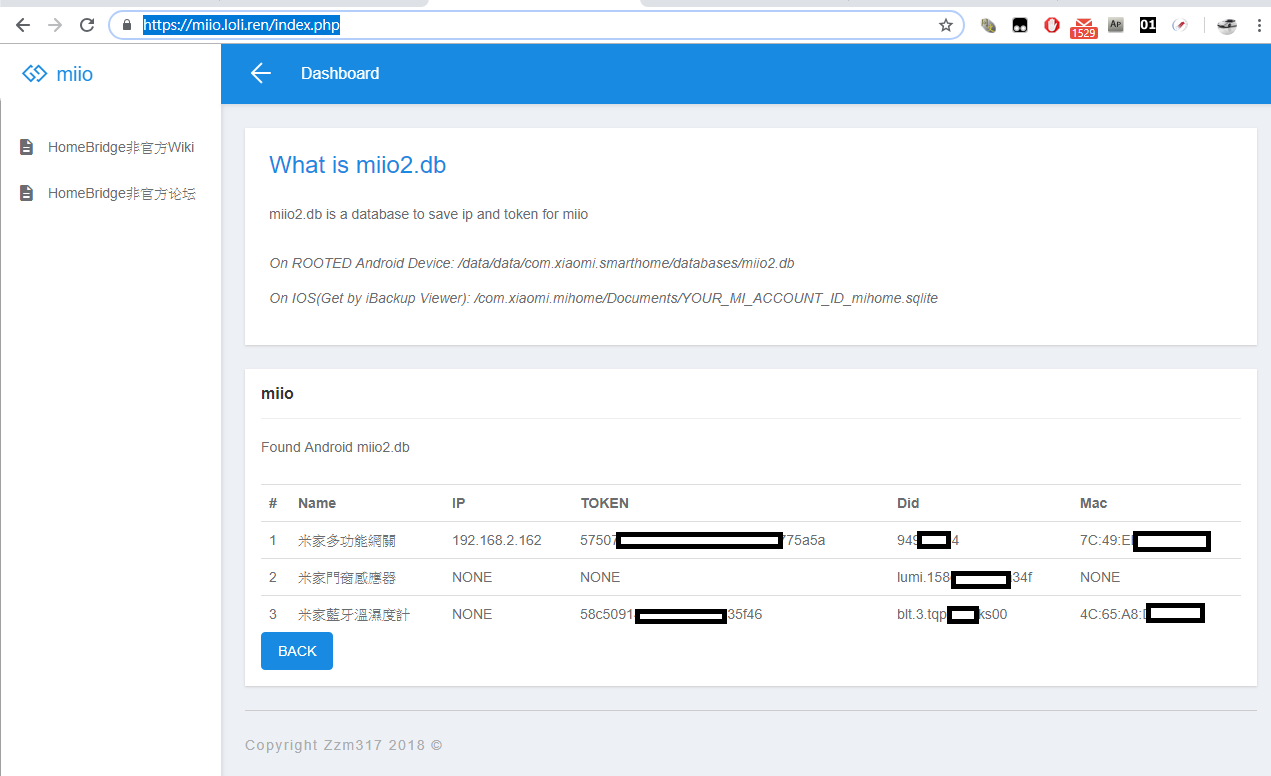This screenshot has height=776, width=1271.
Task: Click the miio brand name link
Action: (75, 74)
